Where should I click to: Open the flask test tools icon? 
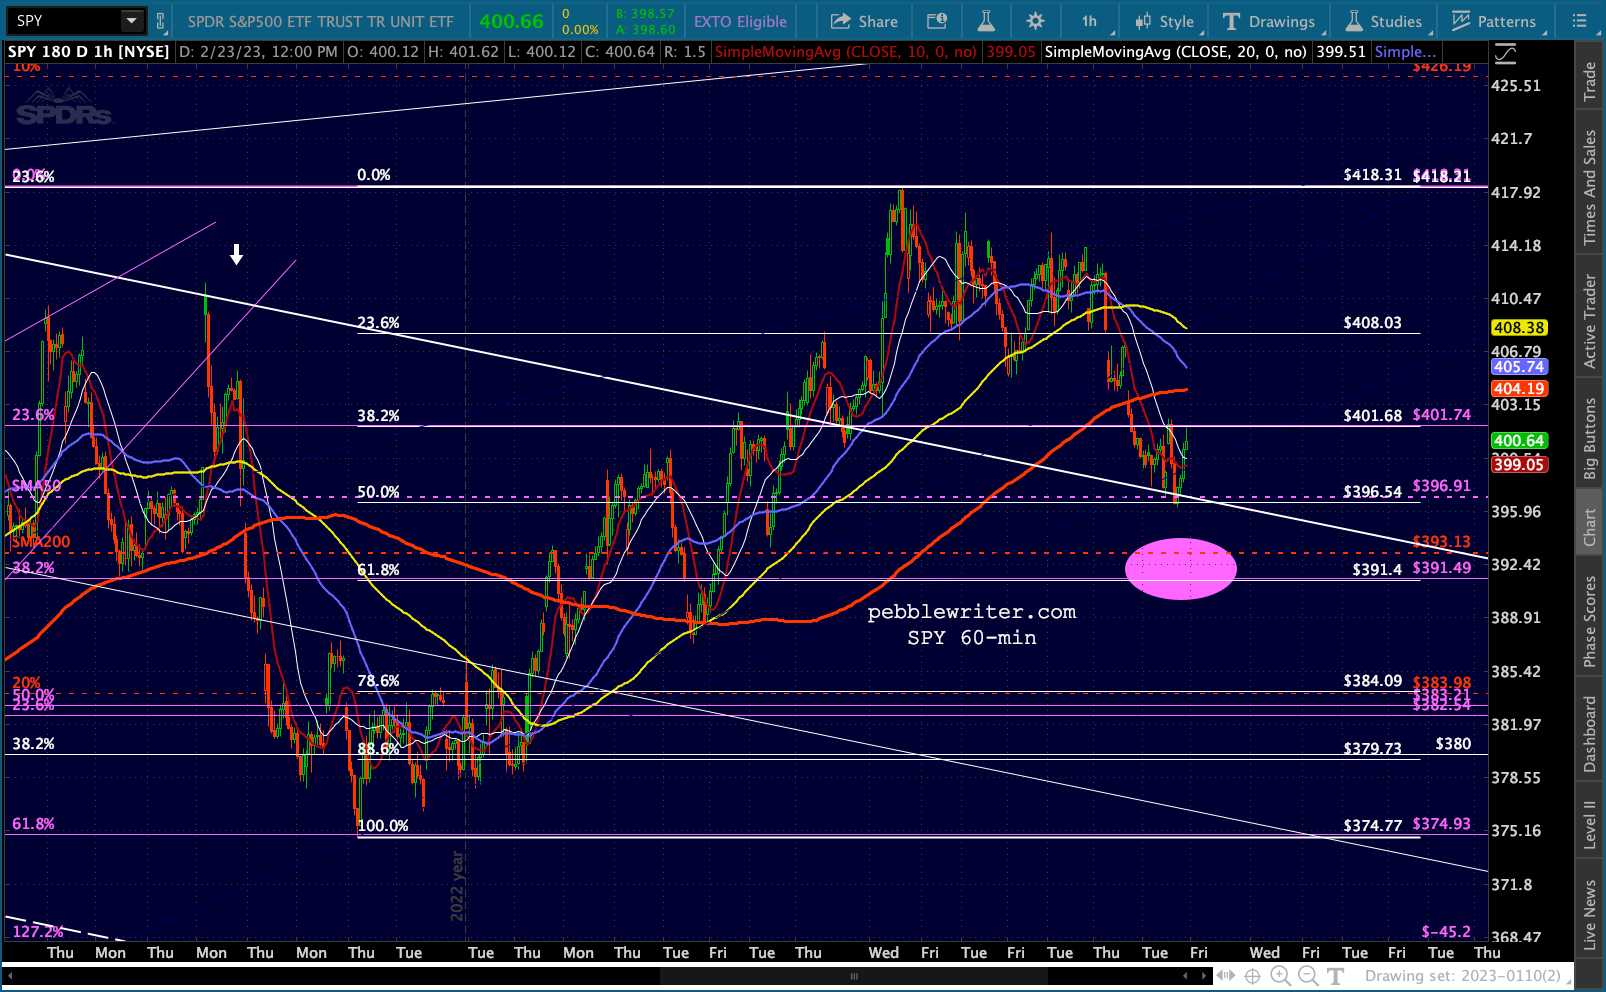point(986,21)
